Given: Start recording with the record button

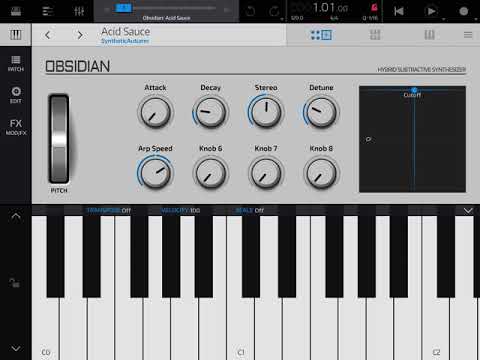Looking at the screenshot, I should [x=464, y=11].
